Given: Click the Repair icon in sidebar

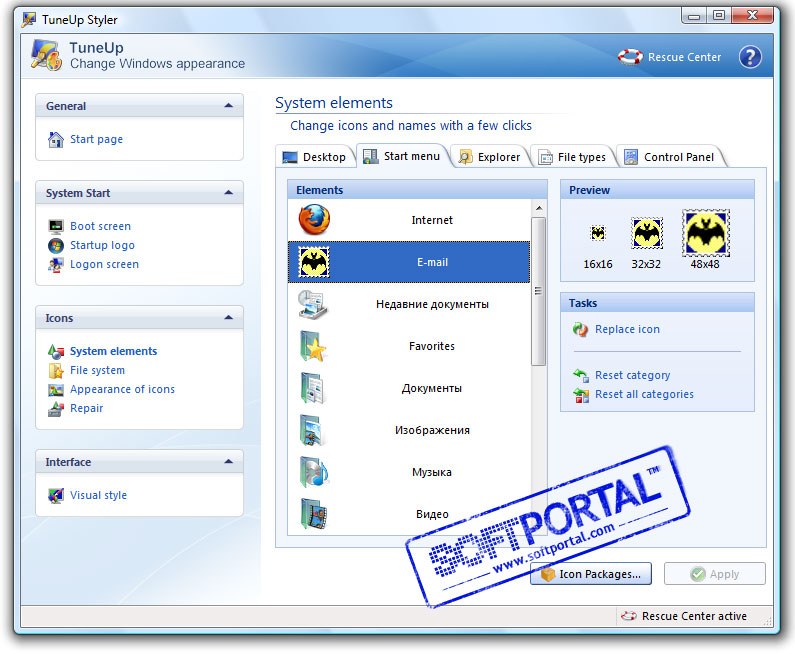Looking at the screenshot, I should tap(56, 409).
